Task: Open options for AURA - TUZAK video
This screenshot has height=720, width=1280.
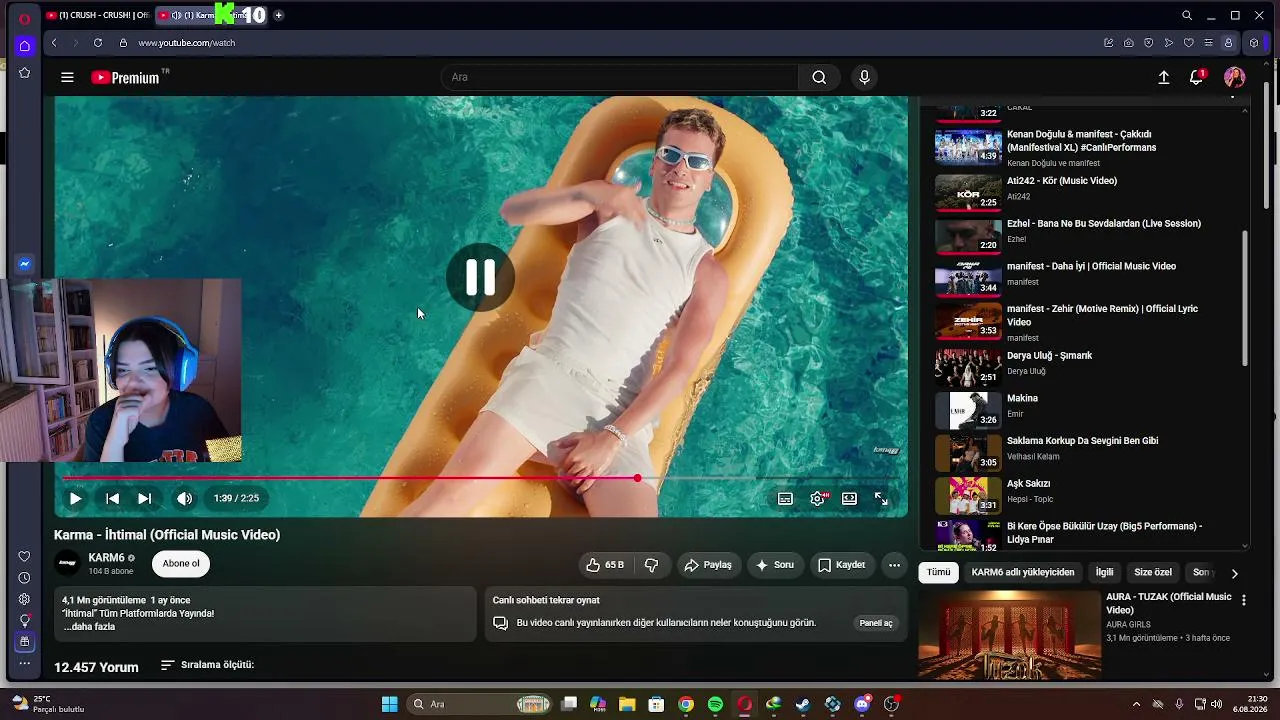Action: [x=1244, y=600]
